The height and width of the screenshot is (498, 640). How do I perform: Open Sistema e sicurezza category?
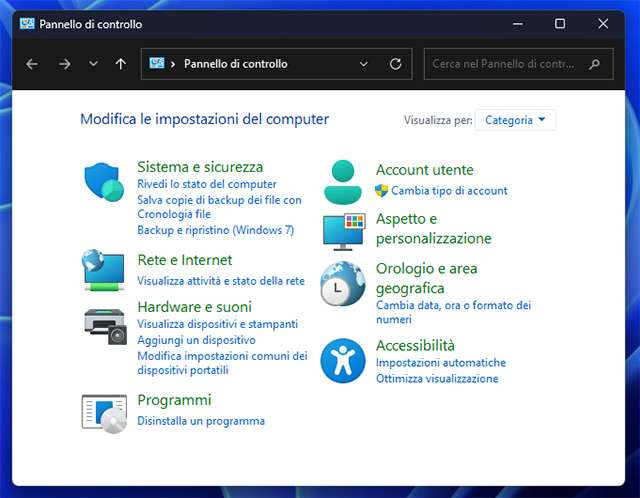200,167
